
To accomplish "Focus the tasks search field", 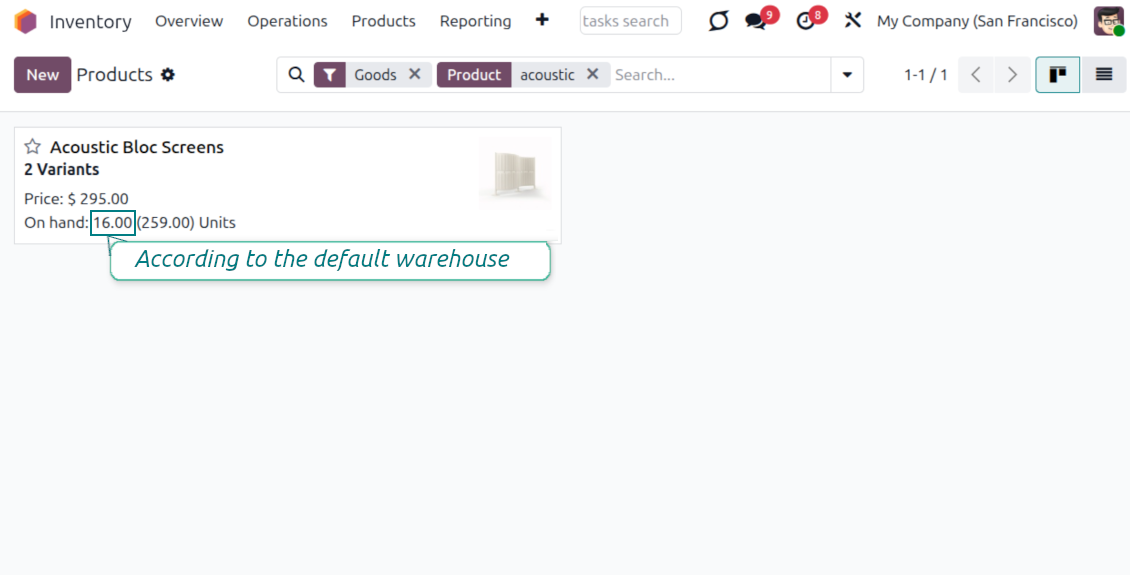I will coord(631,21).
